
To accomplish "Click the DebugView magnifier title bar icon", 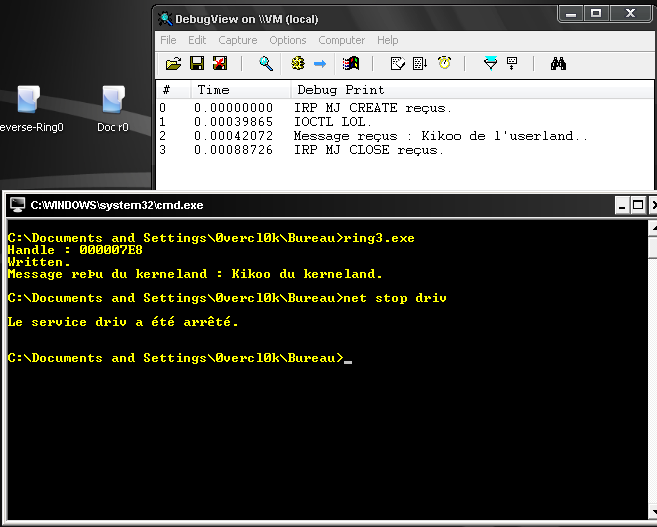I will [165, 18].
